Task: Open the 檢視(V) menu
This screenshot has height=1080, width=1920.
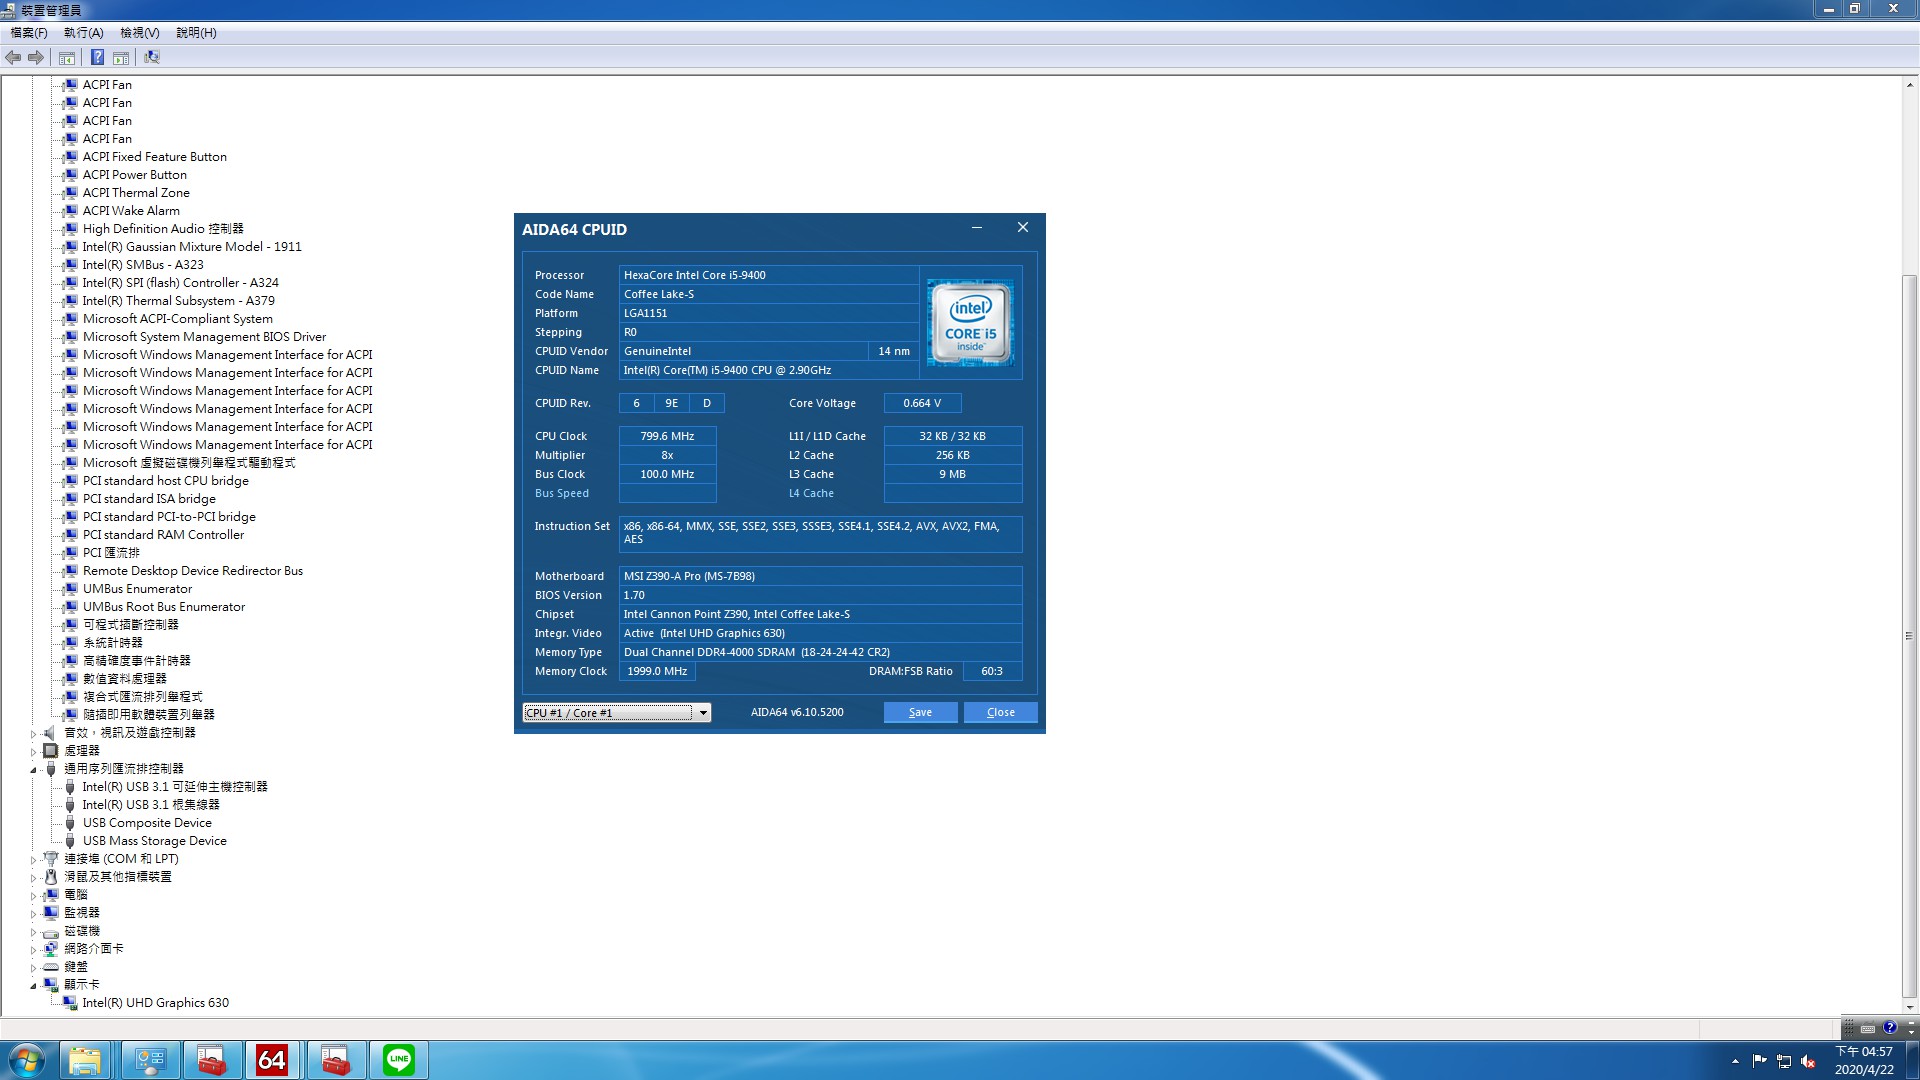Action: (x=140, y=33)
